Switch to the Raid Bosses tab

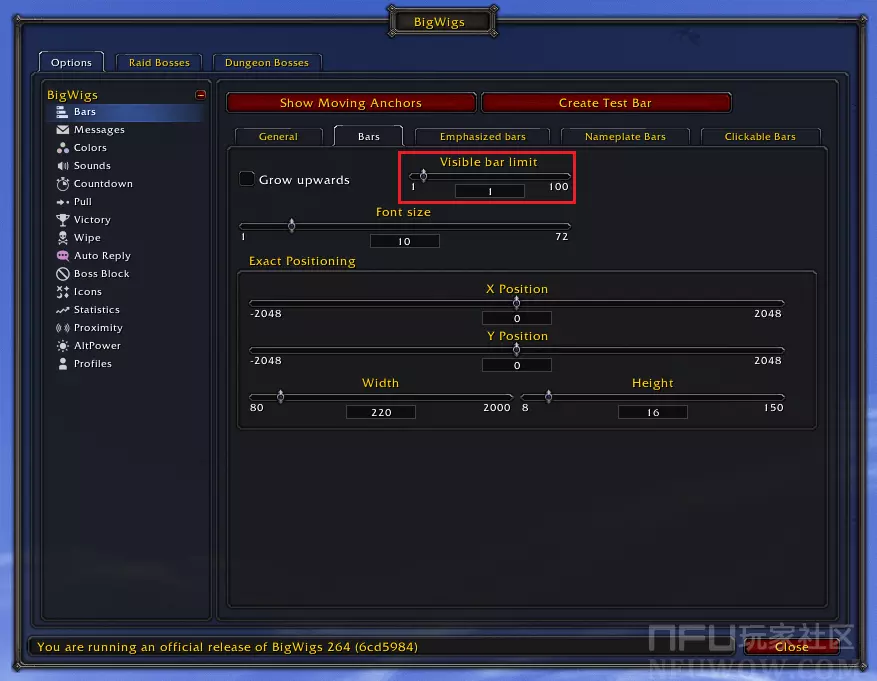click(159, 63)
